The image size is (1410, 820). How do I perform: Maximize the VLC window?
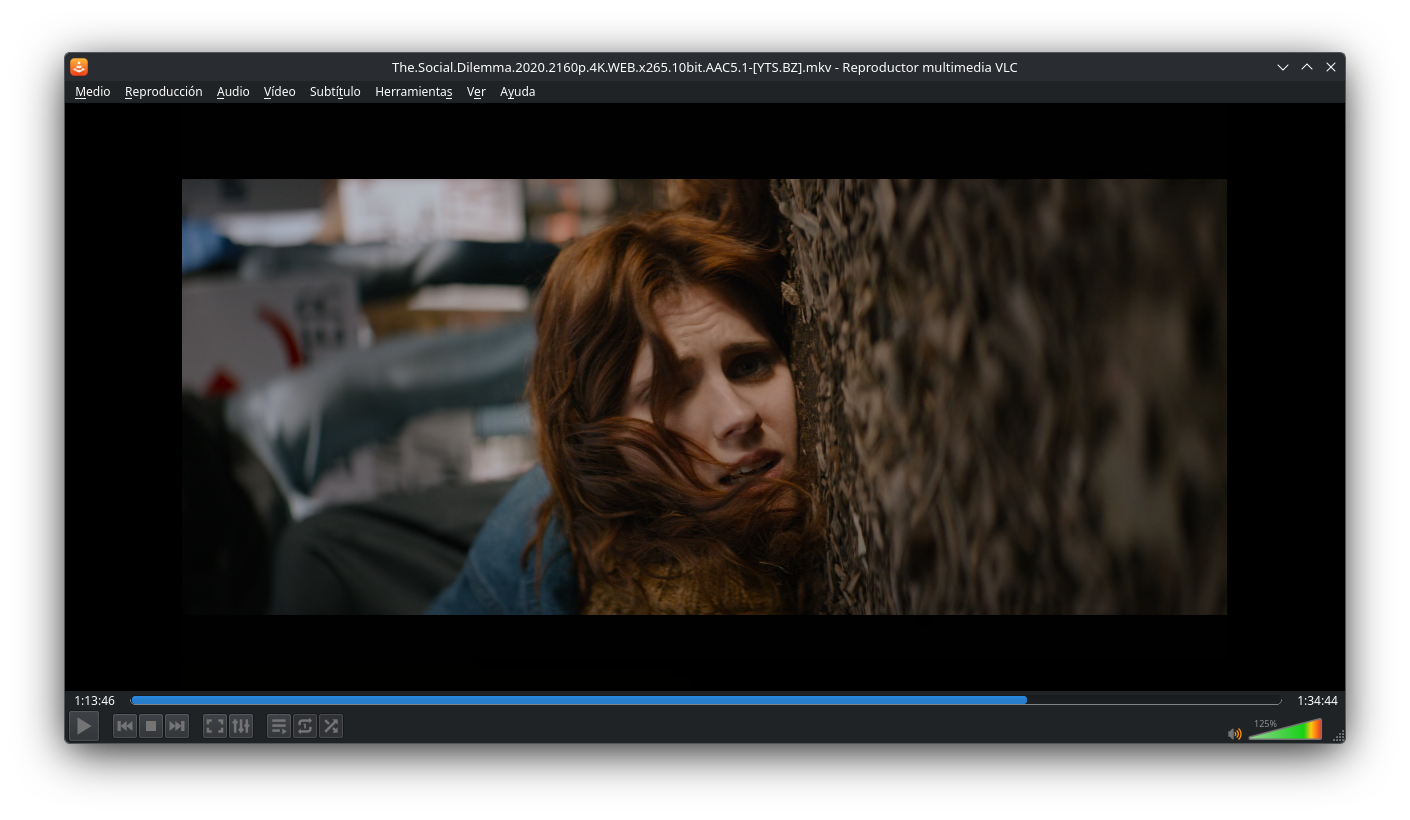pos(1307,67)
